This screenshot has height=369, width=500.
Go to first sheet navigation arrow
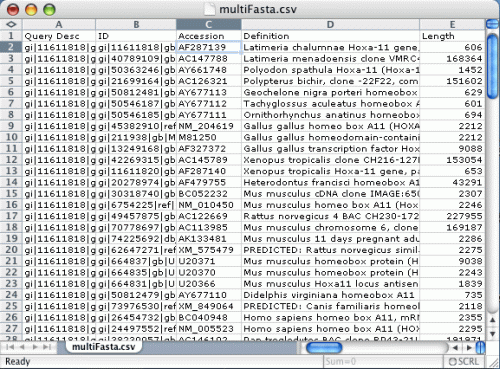[10, 347]
